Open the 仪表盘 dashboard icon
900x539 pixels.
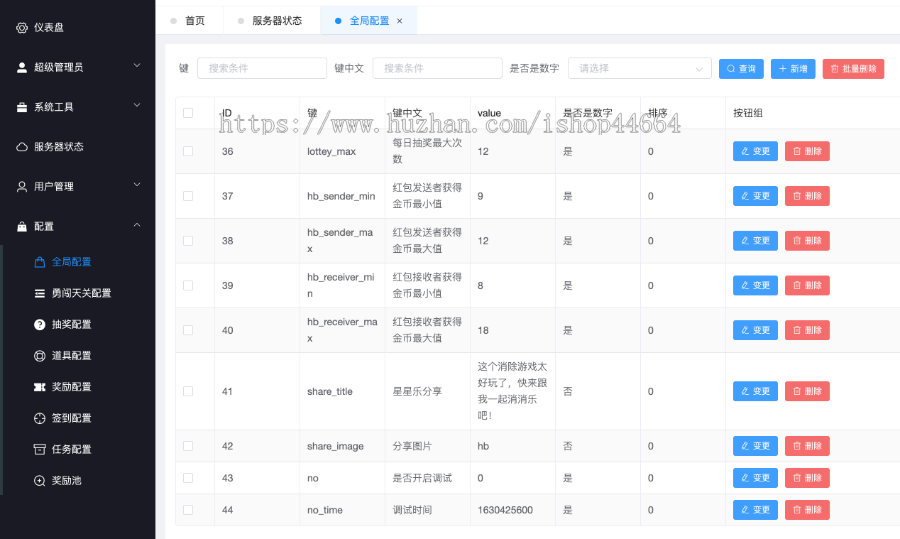coord(22,28)
